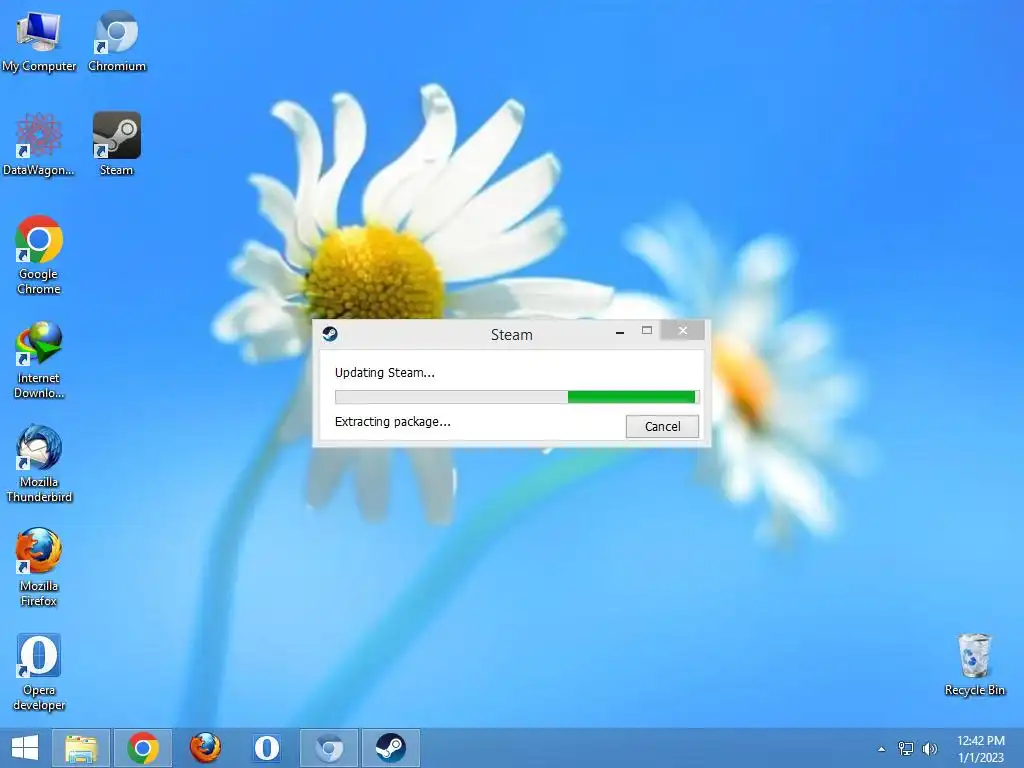Viewport: 1024px width, 768px height.
Task: Select the Recycle Bin icon
Action: (x=974, y=664)
